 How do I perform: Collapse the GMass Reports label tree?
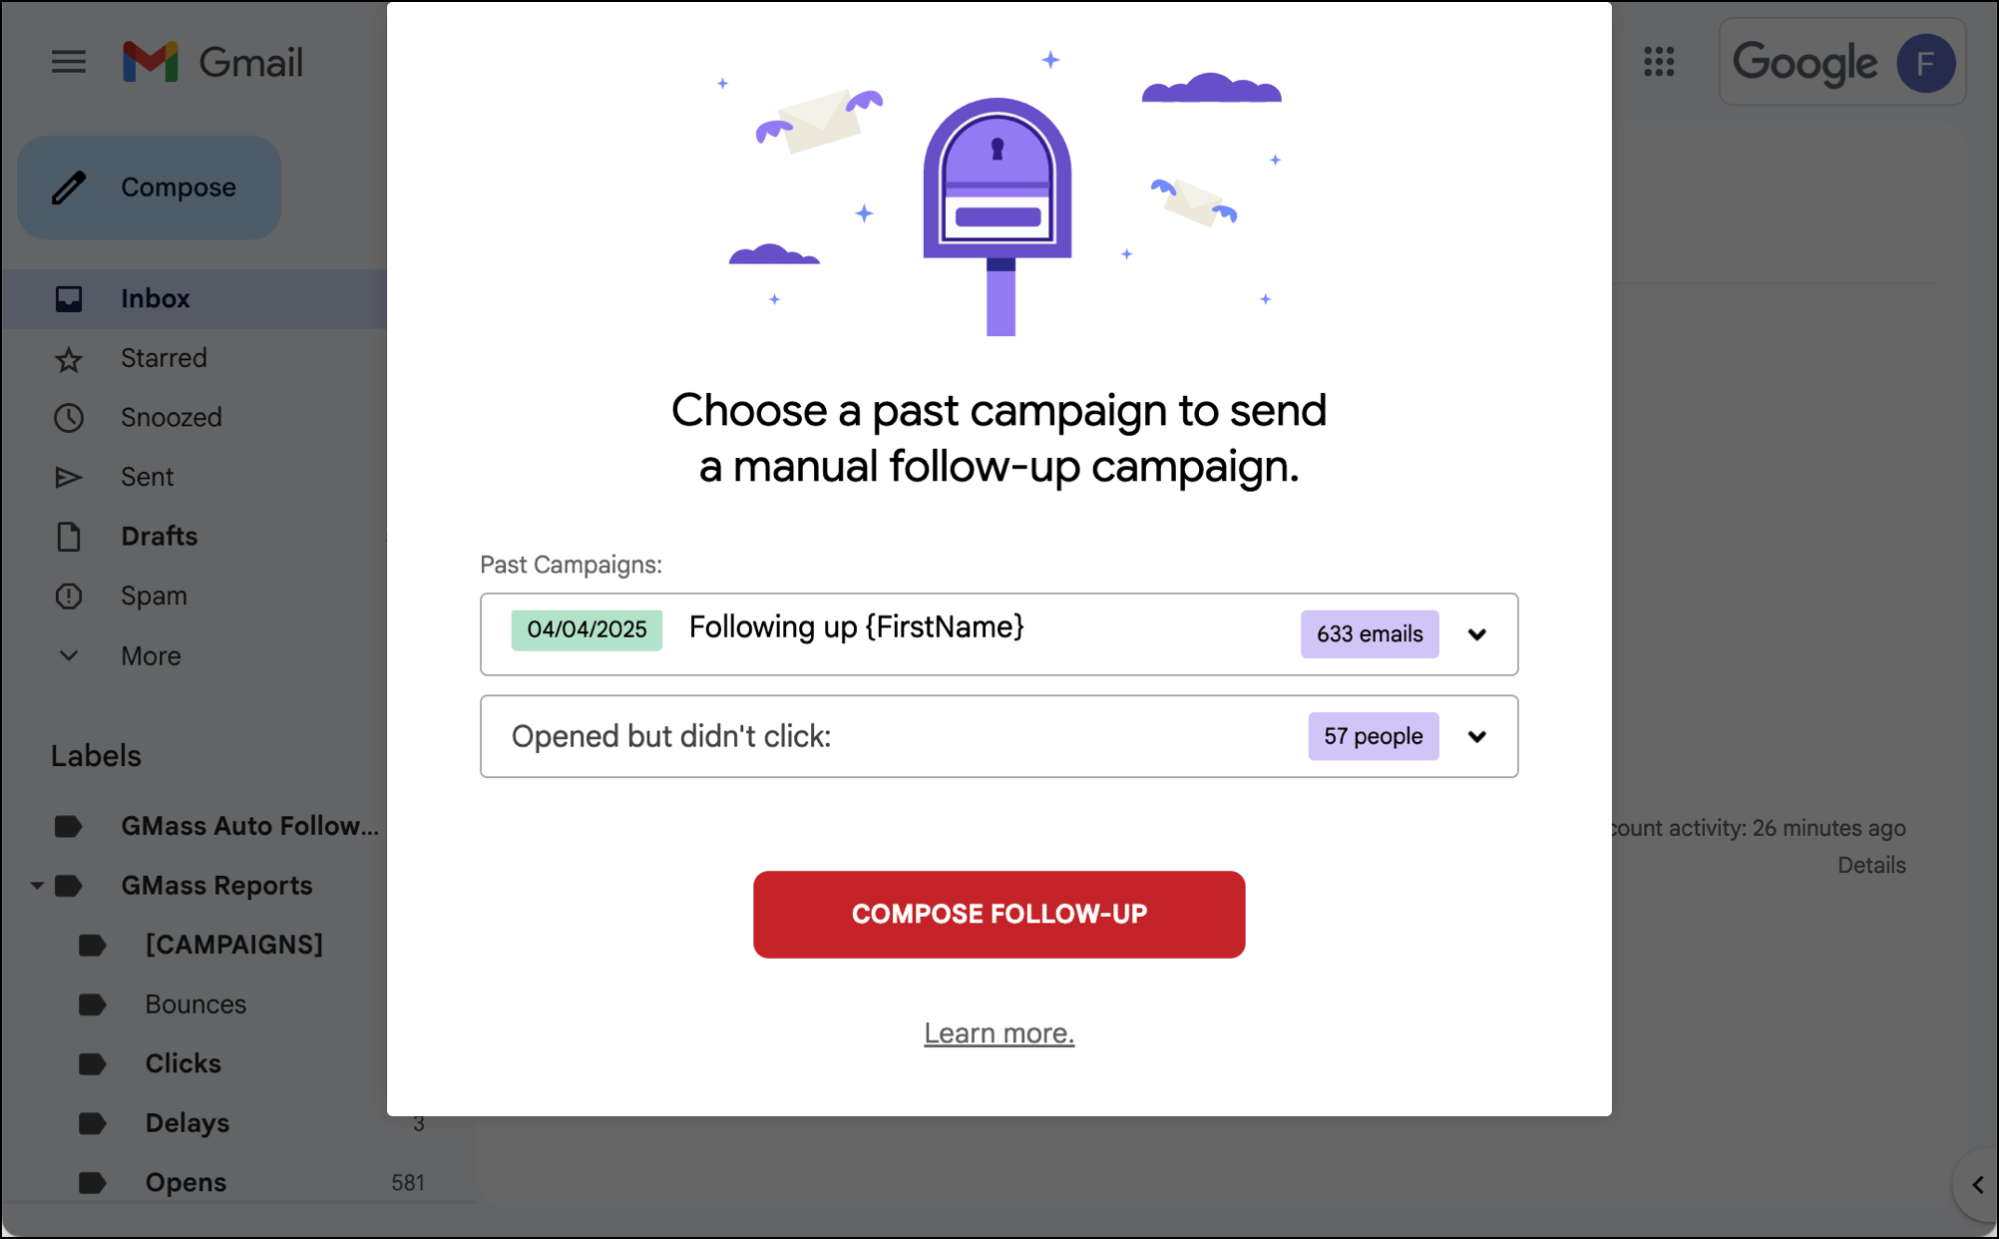[36, 886]
